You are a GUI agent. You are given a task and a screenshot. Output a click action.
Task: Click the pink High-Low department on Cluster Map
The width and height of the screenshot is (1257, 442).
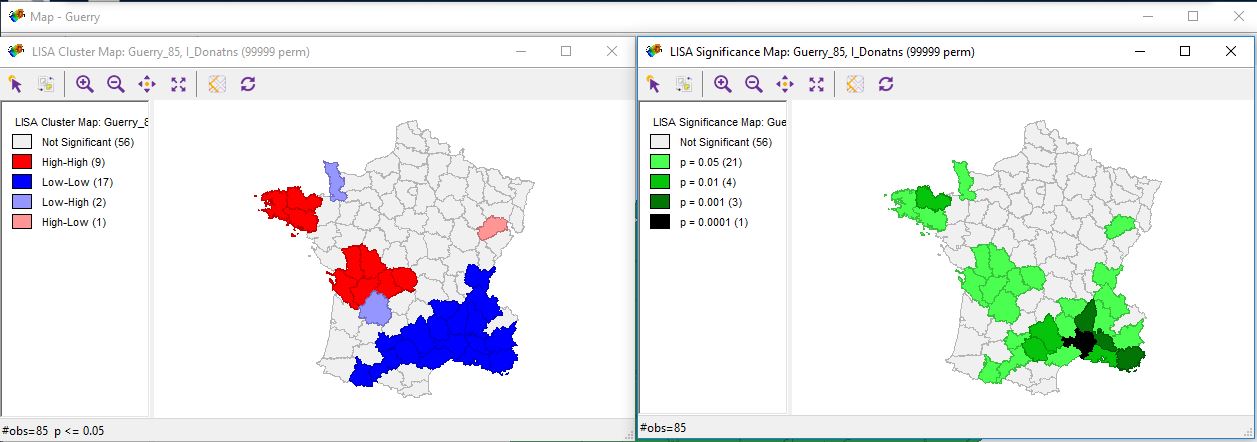(x=492, y=227)
